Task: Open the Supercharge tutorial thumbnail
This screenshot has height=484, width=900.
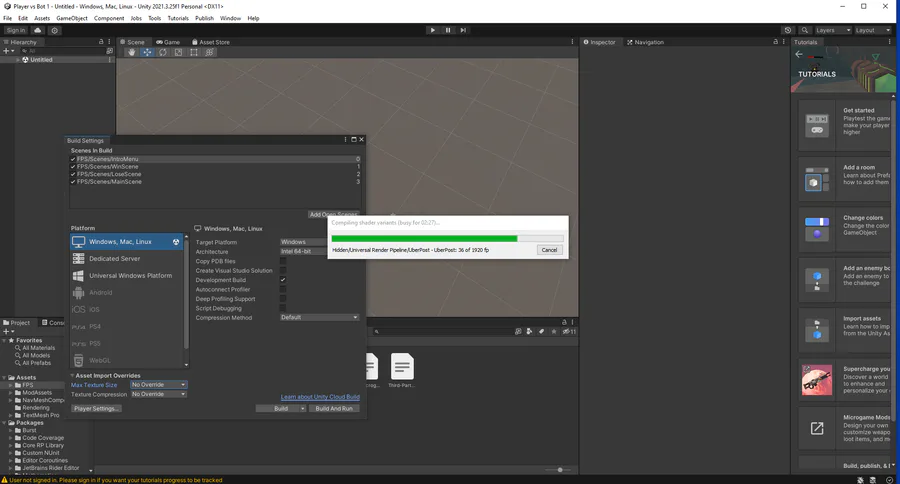Action: (x=817, y=380)
